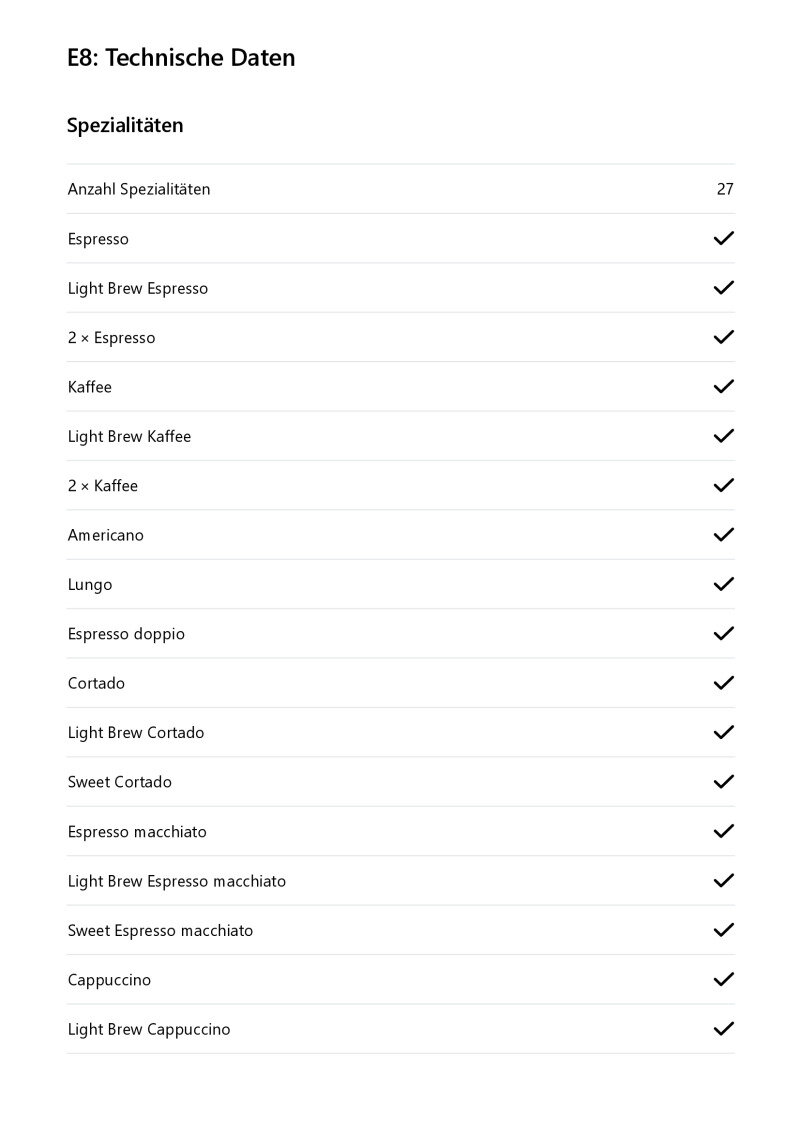Viewport: 800px width, 1132px height.
Task: Select the Light Brew Cappuccino checkmark
Action: coord(723,1029)
